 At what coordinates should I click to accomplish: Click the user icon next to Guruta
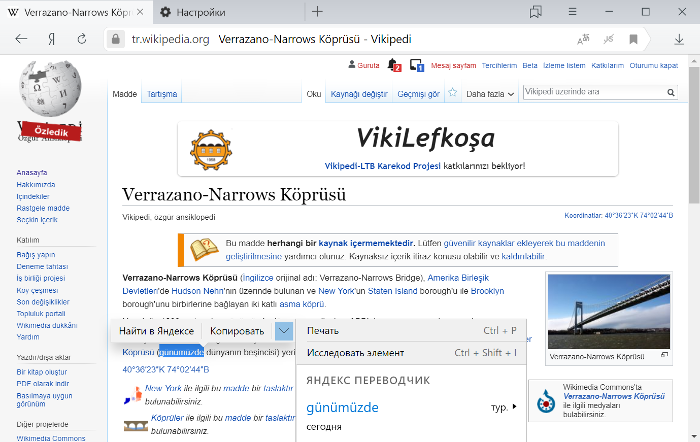pos(352,65)
